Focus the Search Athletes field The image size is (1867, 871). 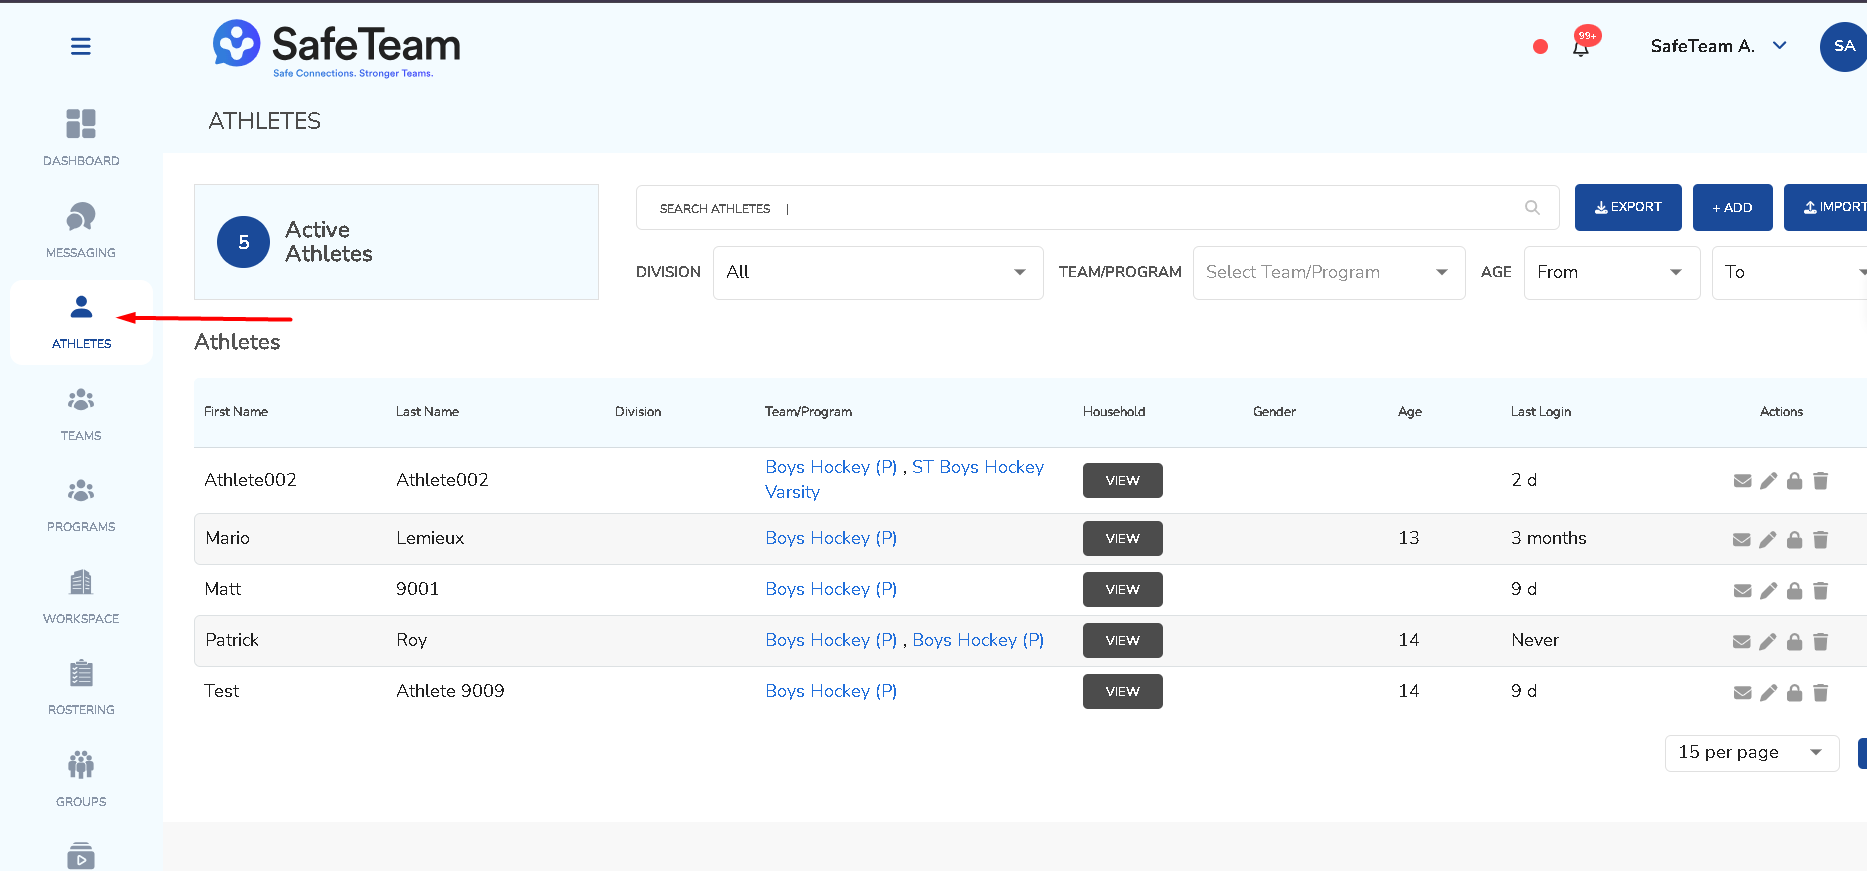click(x=1097, y=208)
